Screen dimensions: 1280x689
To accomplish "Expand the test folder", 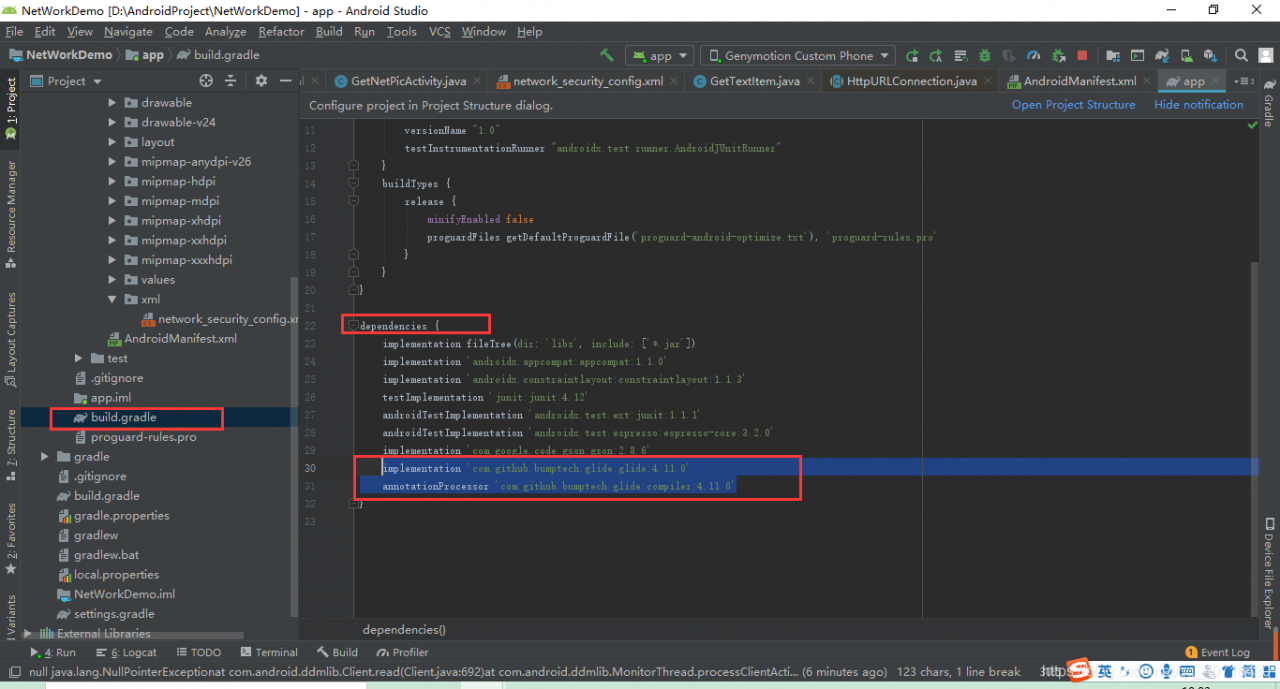I will pyautogui.click(x=79, y=358).
